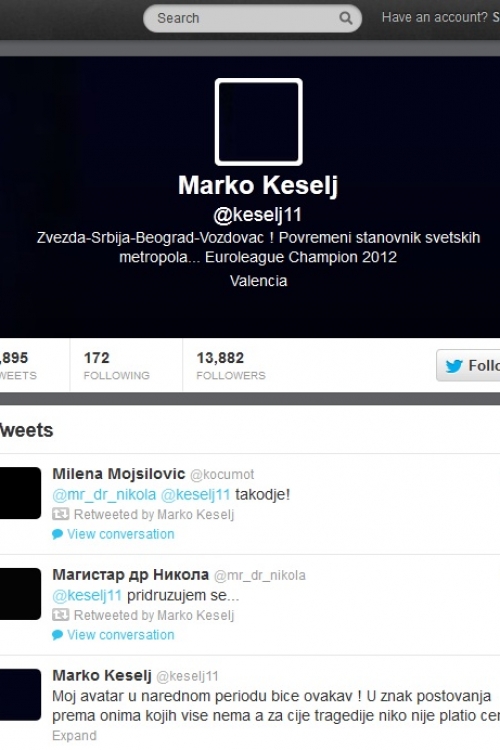View conversation for pridruzujem se tweet
The image size is (500, 750).
121,635
